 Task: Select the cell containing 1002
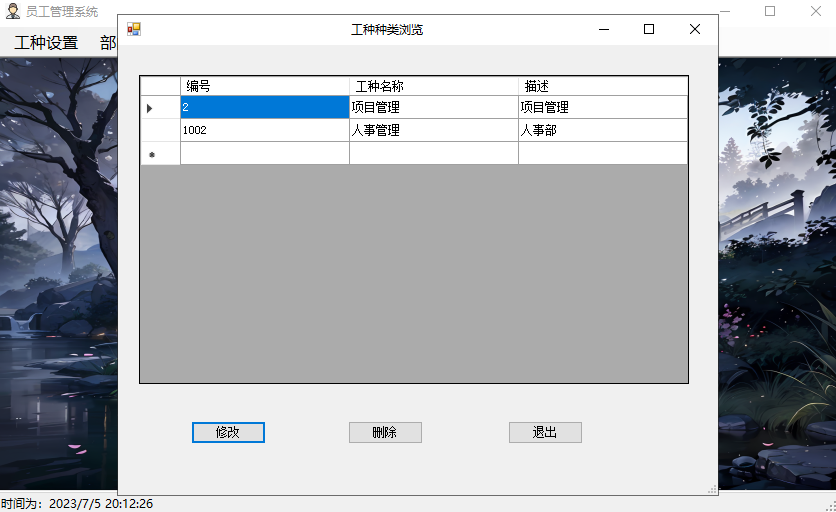(x=264, y=130)
